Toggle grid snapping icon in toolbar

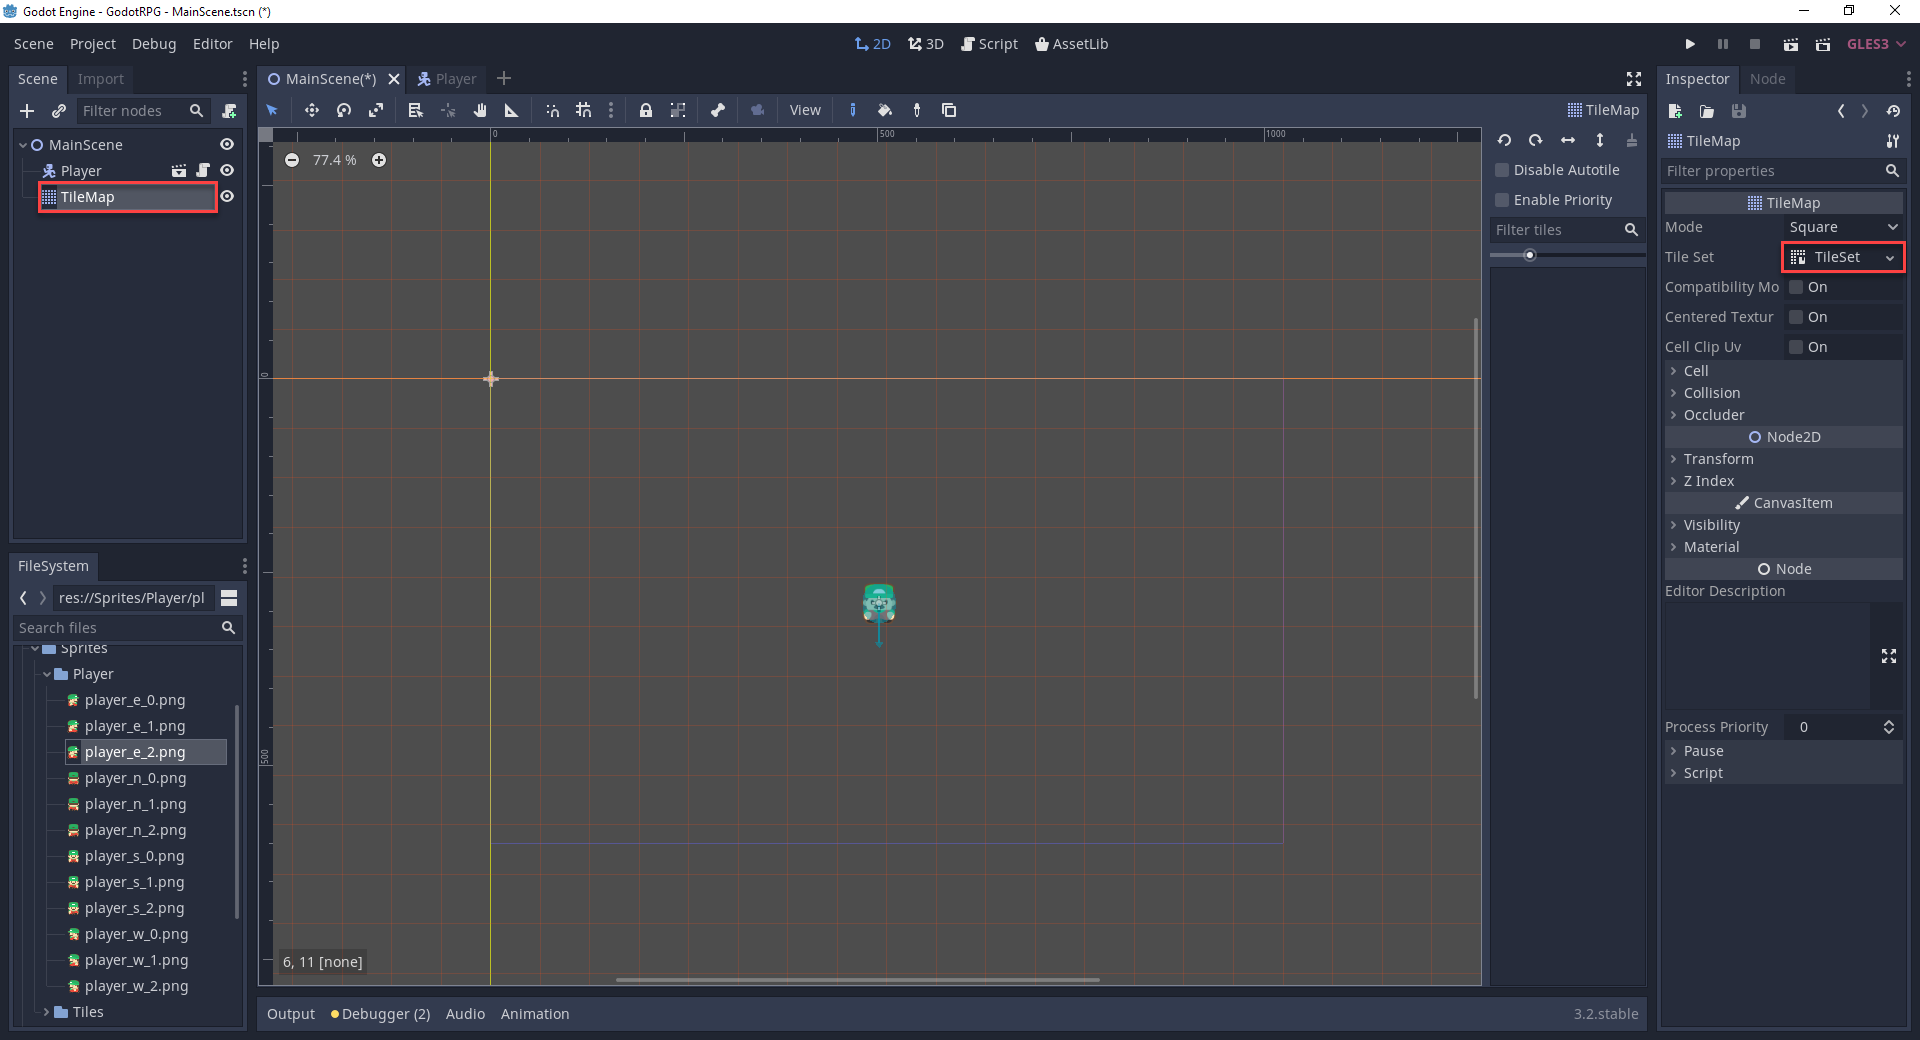pyautogui.click(x=584, y=110)
